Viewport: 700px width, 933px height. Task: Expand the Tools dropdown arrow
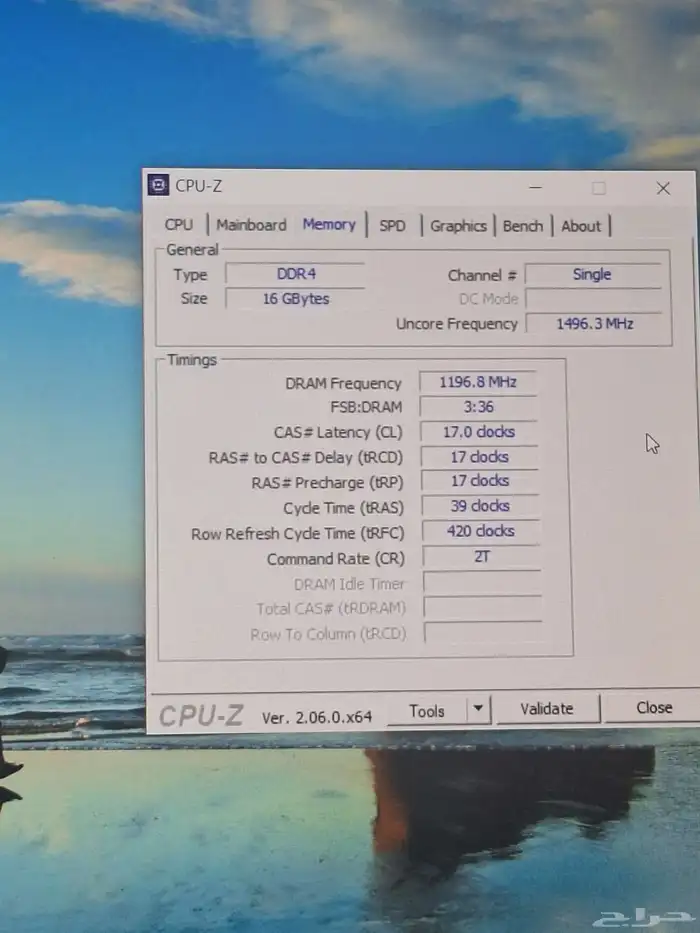point(478,709)
